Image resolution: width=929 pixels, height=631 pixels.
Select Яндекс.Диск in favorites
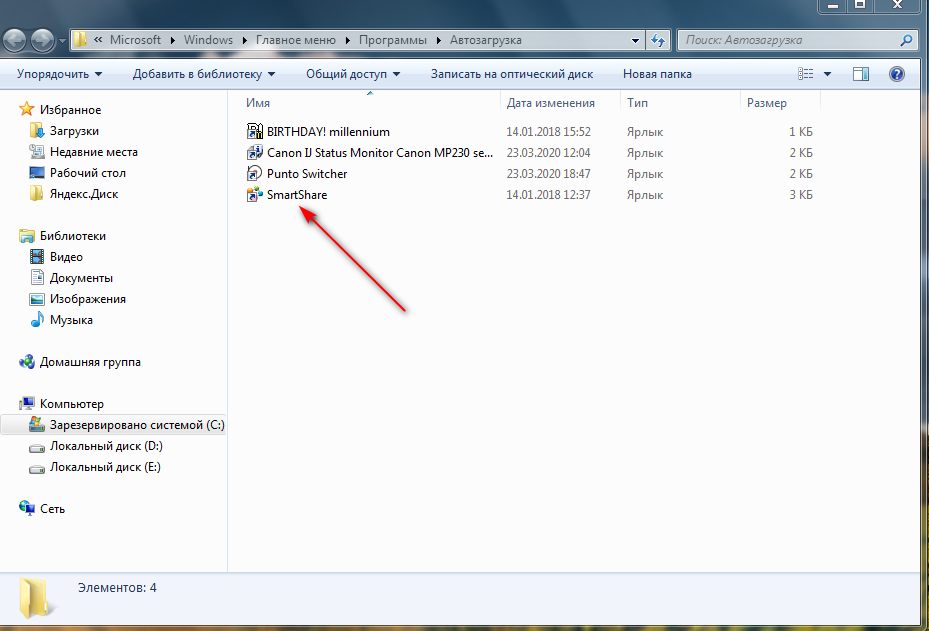point(84,194)
